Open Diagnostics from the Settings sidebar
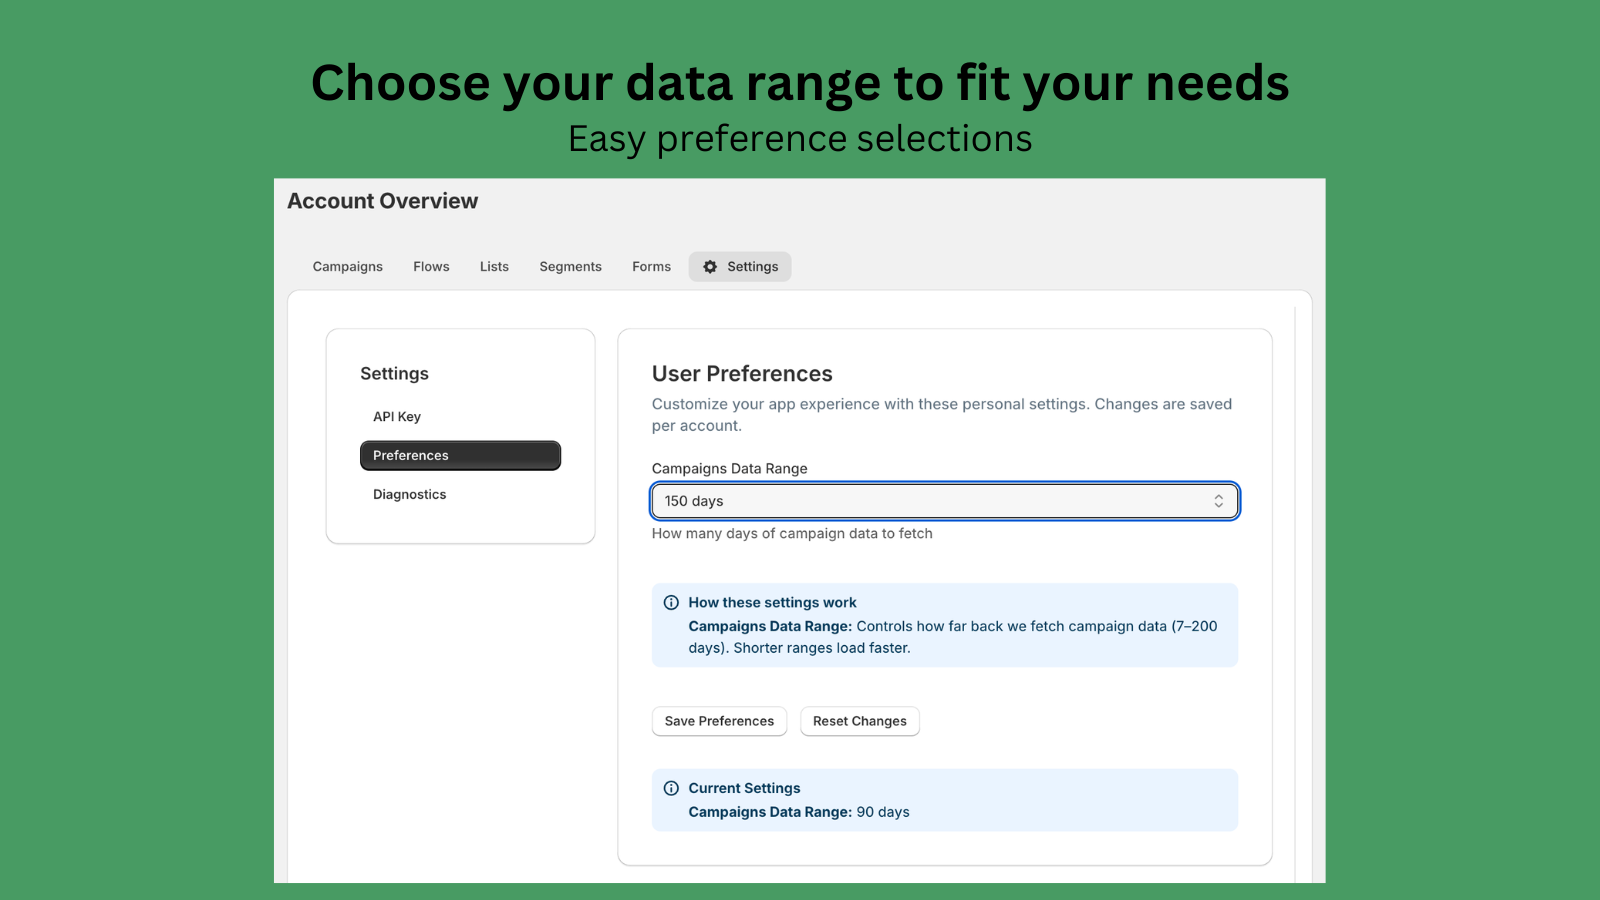The height and width of the screenshot is (900, 1600). tap(409, 494)
